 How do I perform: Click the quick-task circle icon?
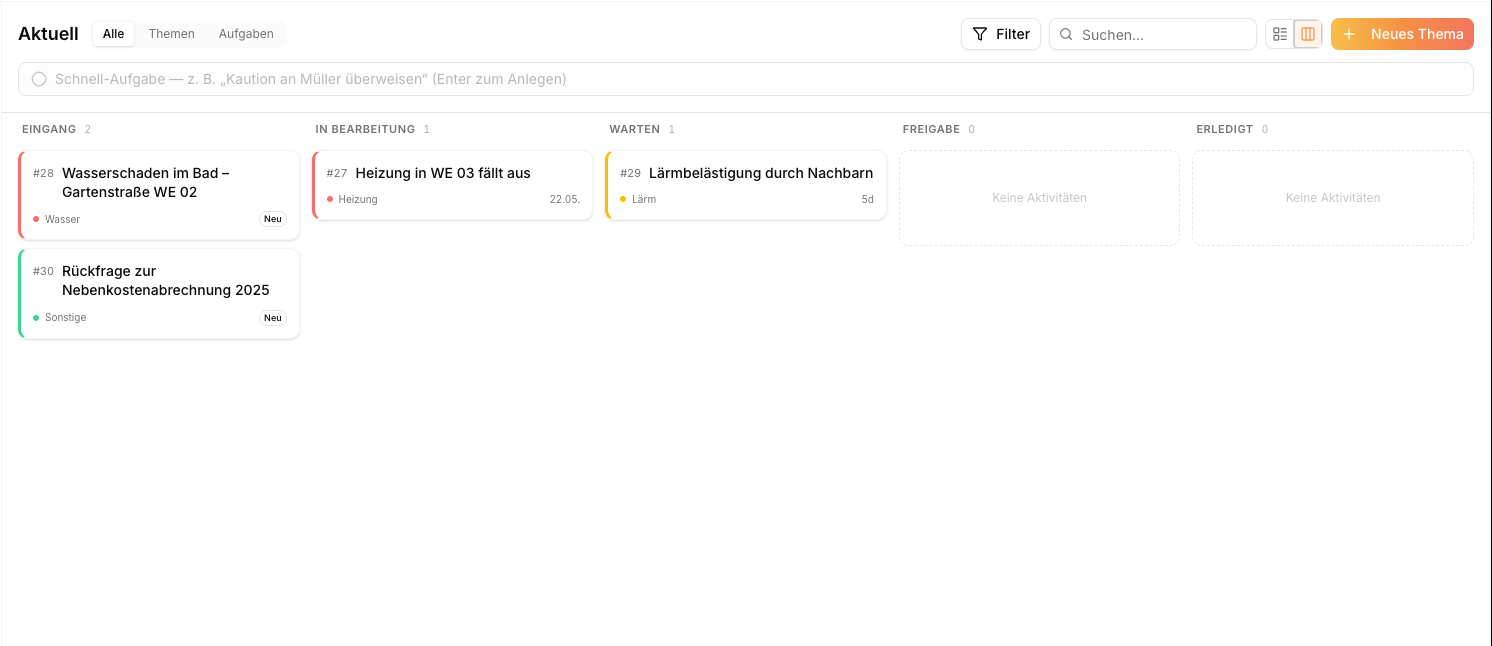[39, 79]
